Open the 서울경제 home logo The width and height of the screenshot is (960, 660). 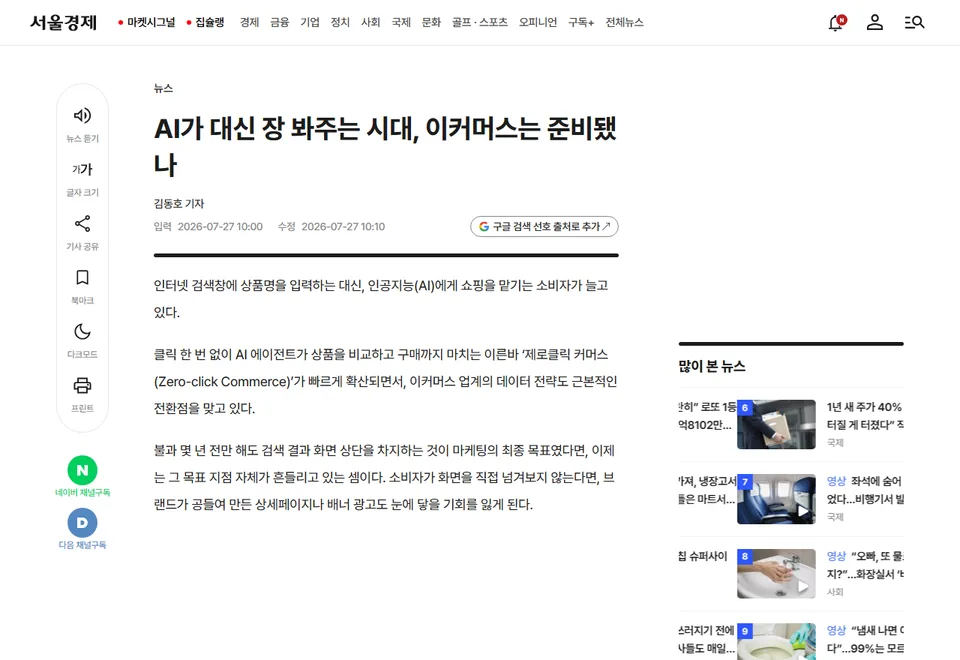pyautogui.click(x=64, y=23)
